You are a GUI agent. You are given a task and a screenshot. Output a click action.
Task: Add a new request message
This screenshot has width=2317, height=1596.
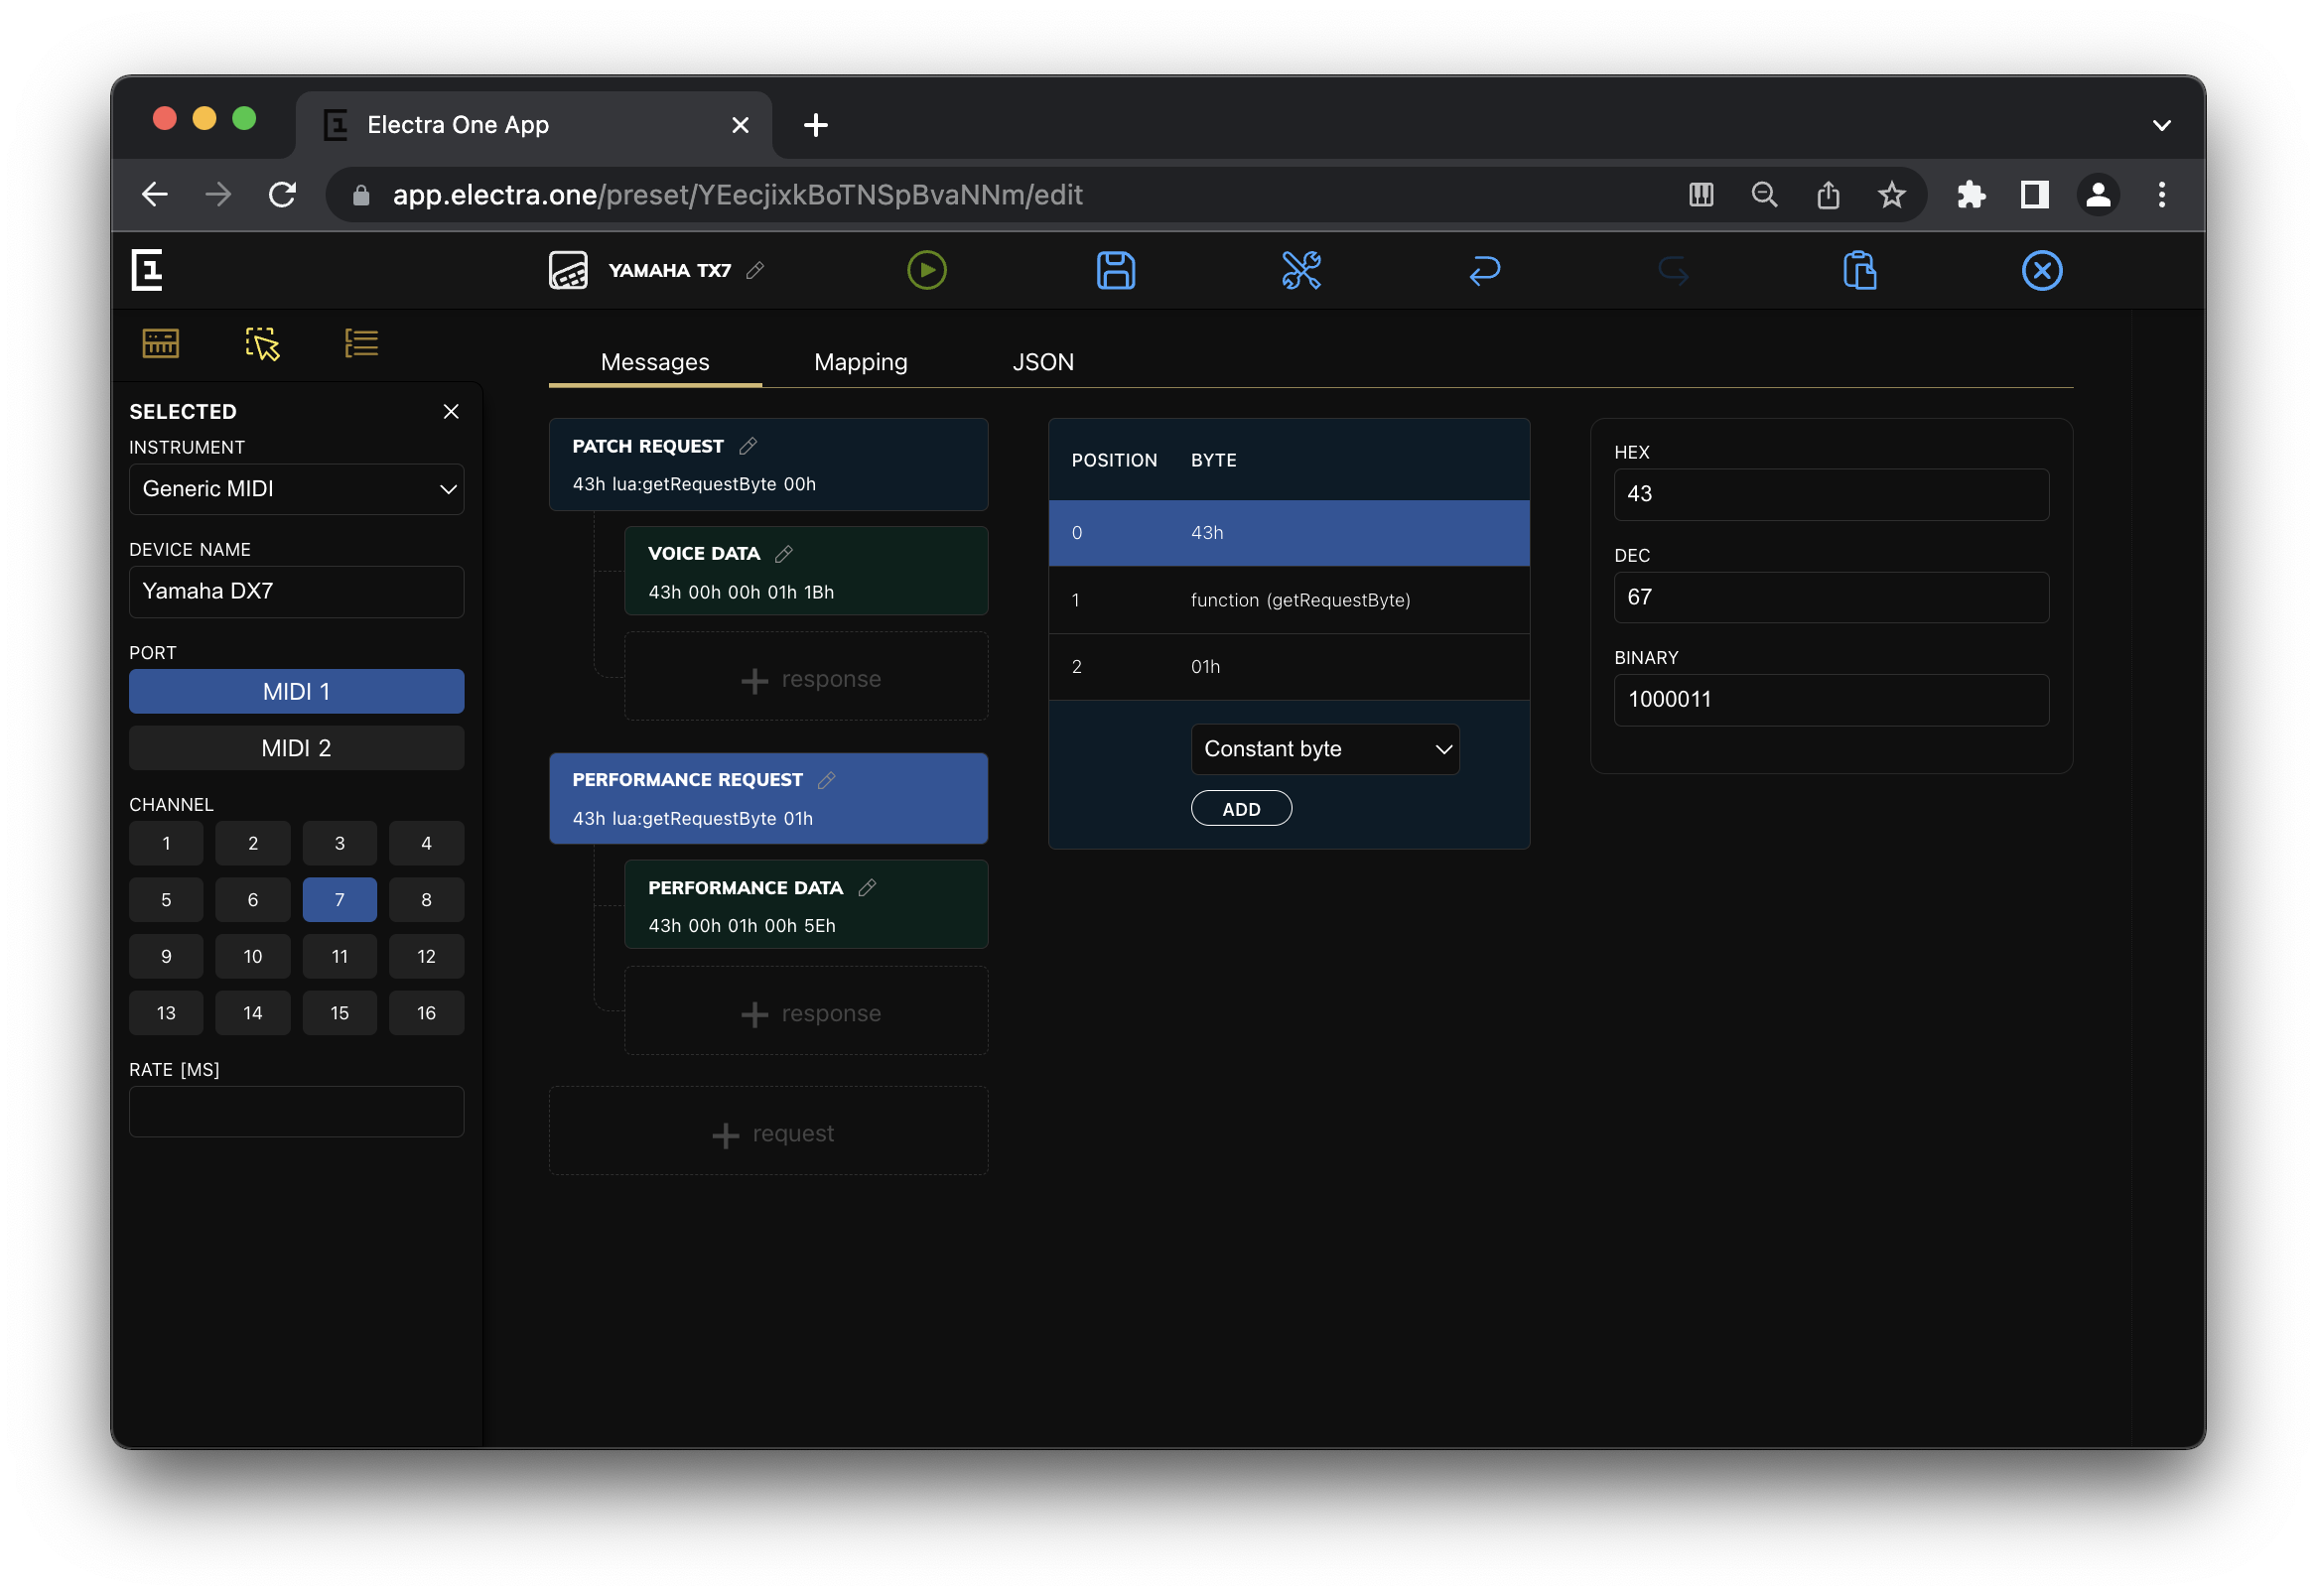coord(768,1133)
